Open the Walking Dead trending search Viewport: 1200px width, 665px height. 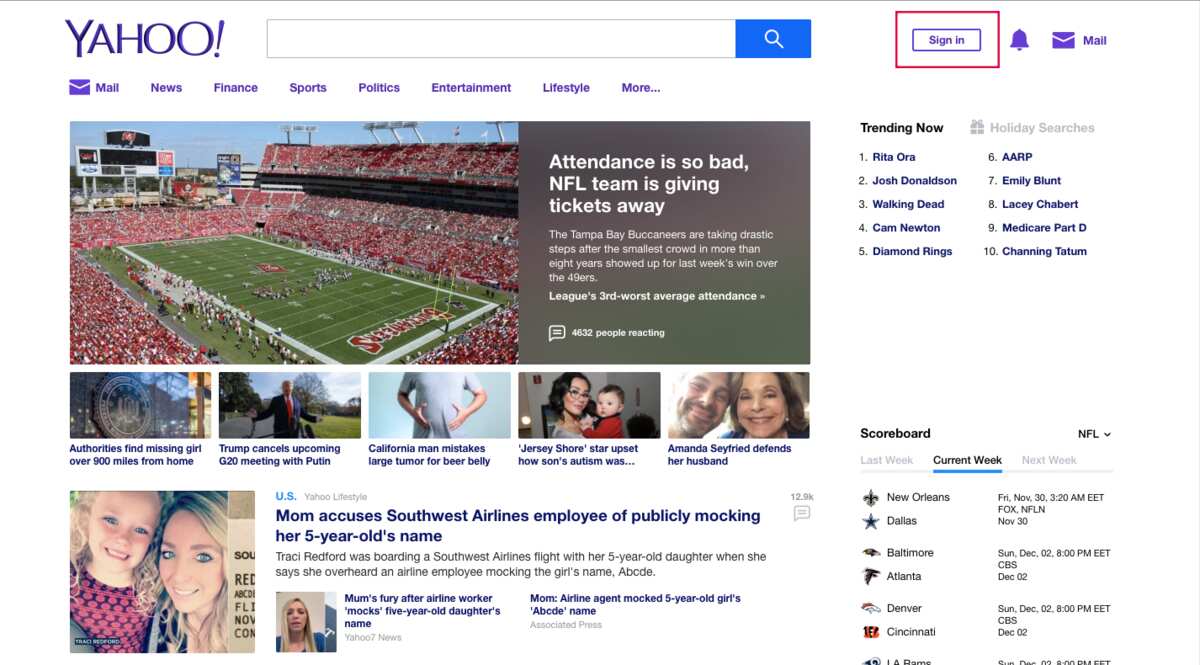point(908,204)
